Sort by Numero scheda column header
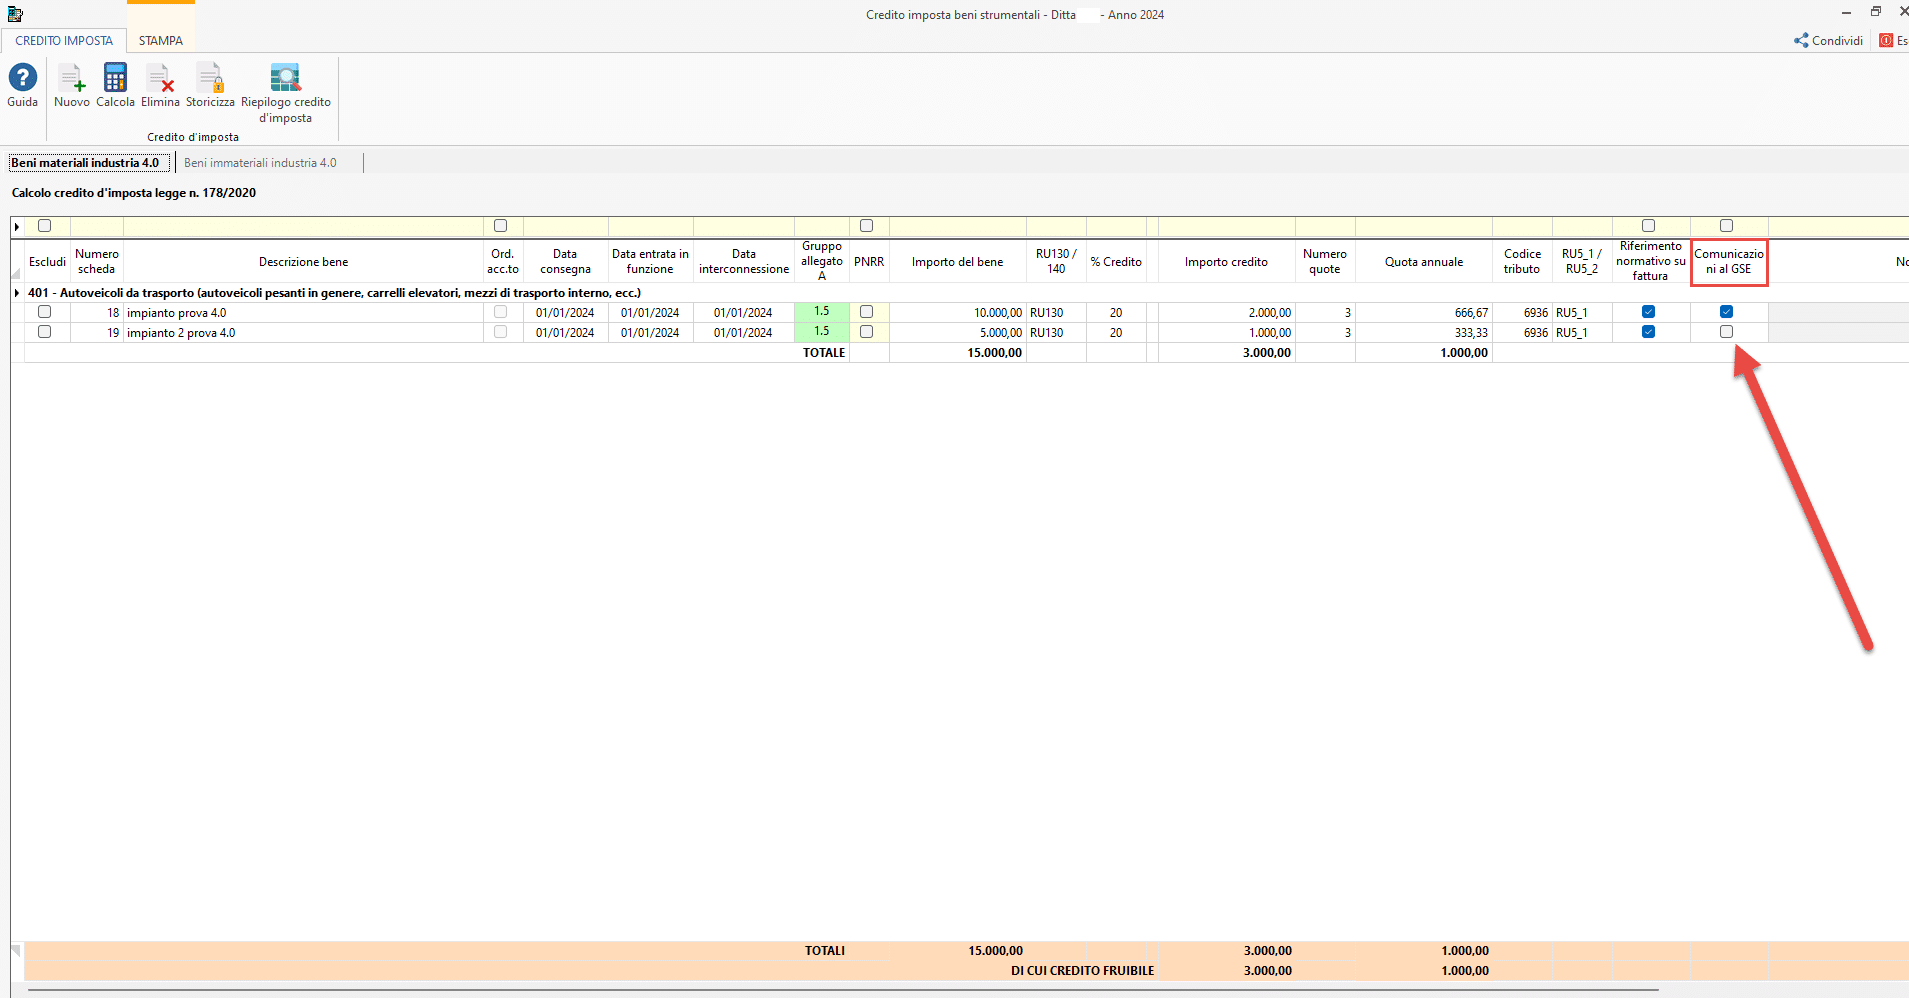The image size is (1909, 998). [97, 262]
